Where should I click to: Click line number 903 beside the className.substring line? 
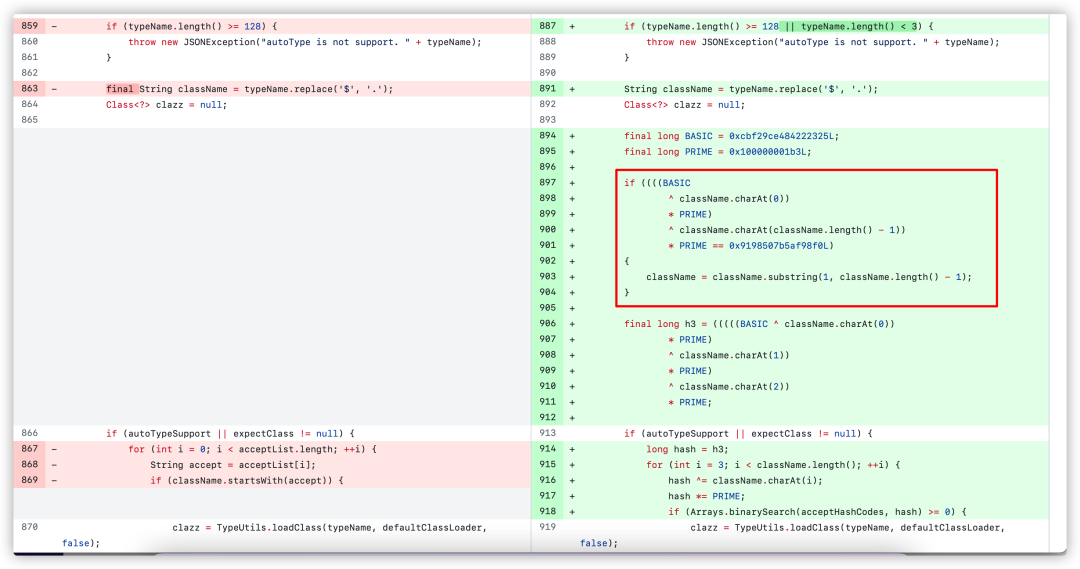point(548,277)
